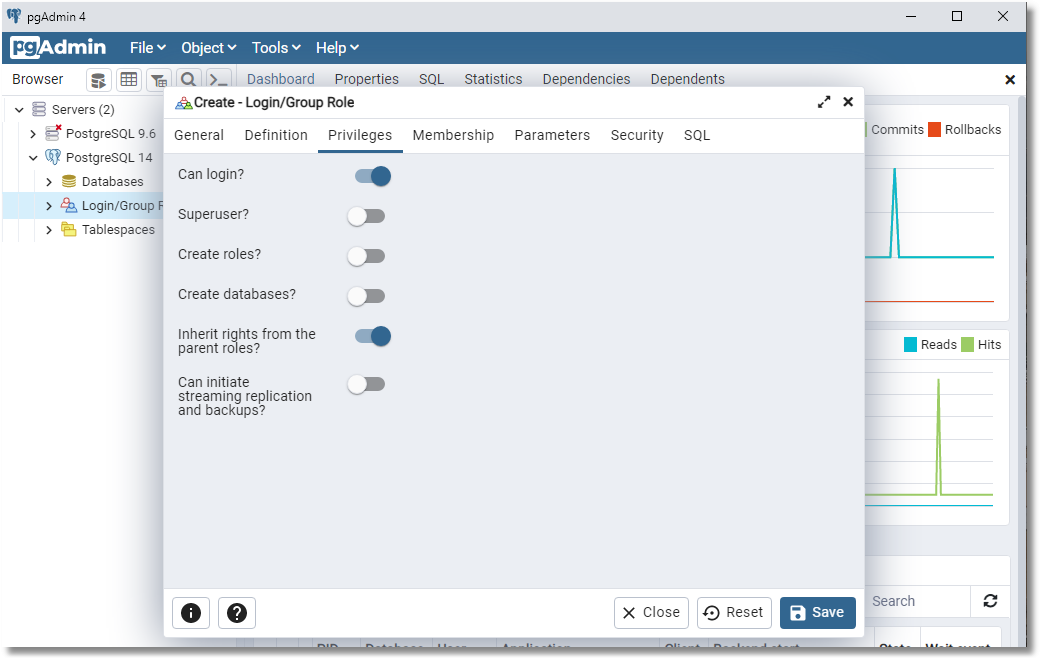Click the View Data grid icon

coord(128,79)
